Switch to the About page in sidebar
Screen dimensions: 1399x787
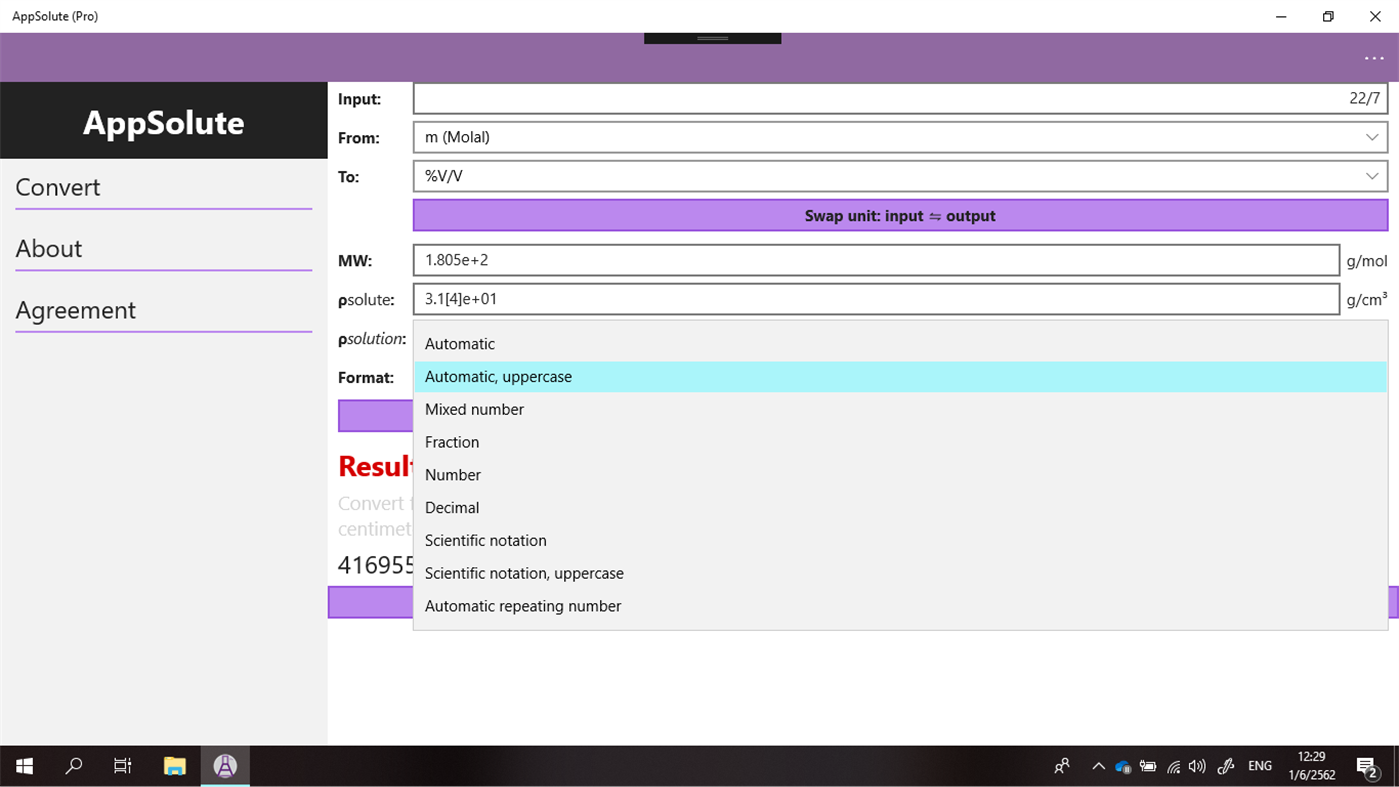(x=48, y=248)
